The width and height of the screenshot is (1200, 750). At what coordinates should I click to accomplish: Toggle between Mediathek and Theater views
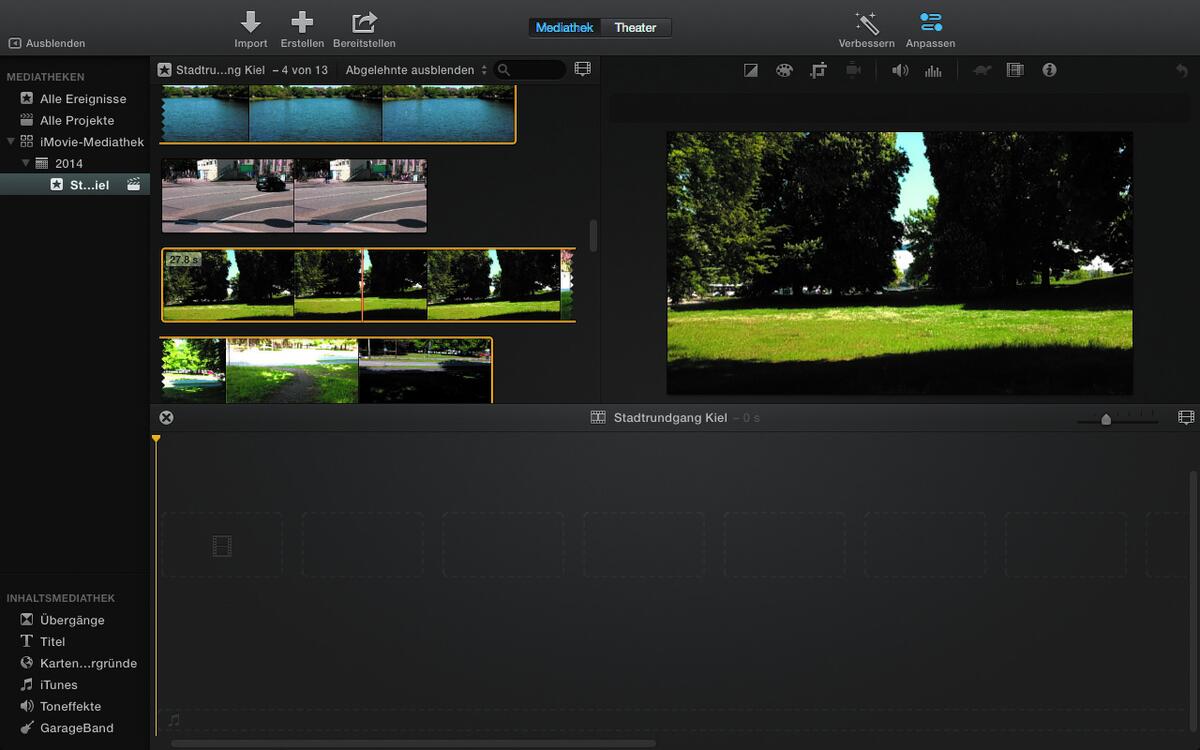(x=599, y=27)
